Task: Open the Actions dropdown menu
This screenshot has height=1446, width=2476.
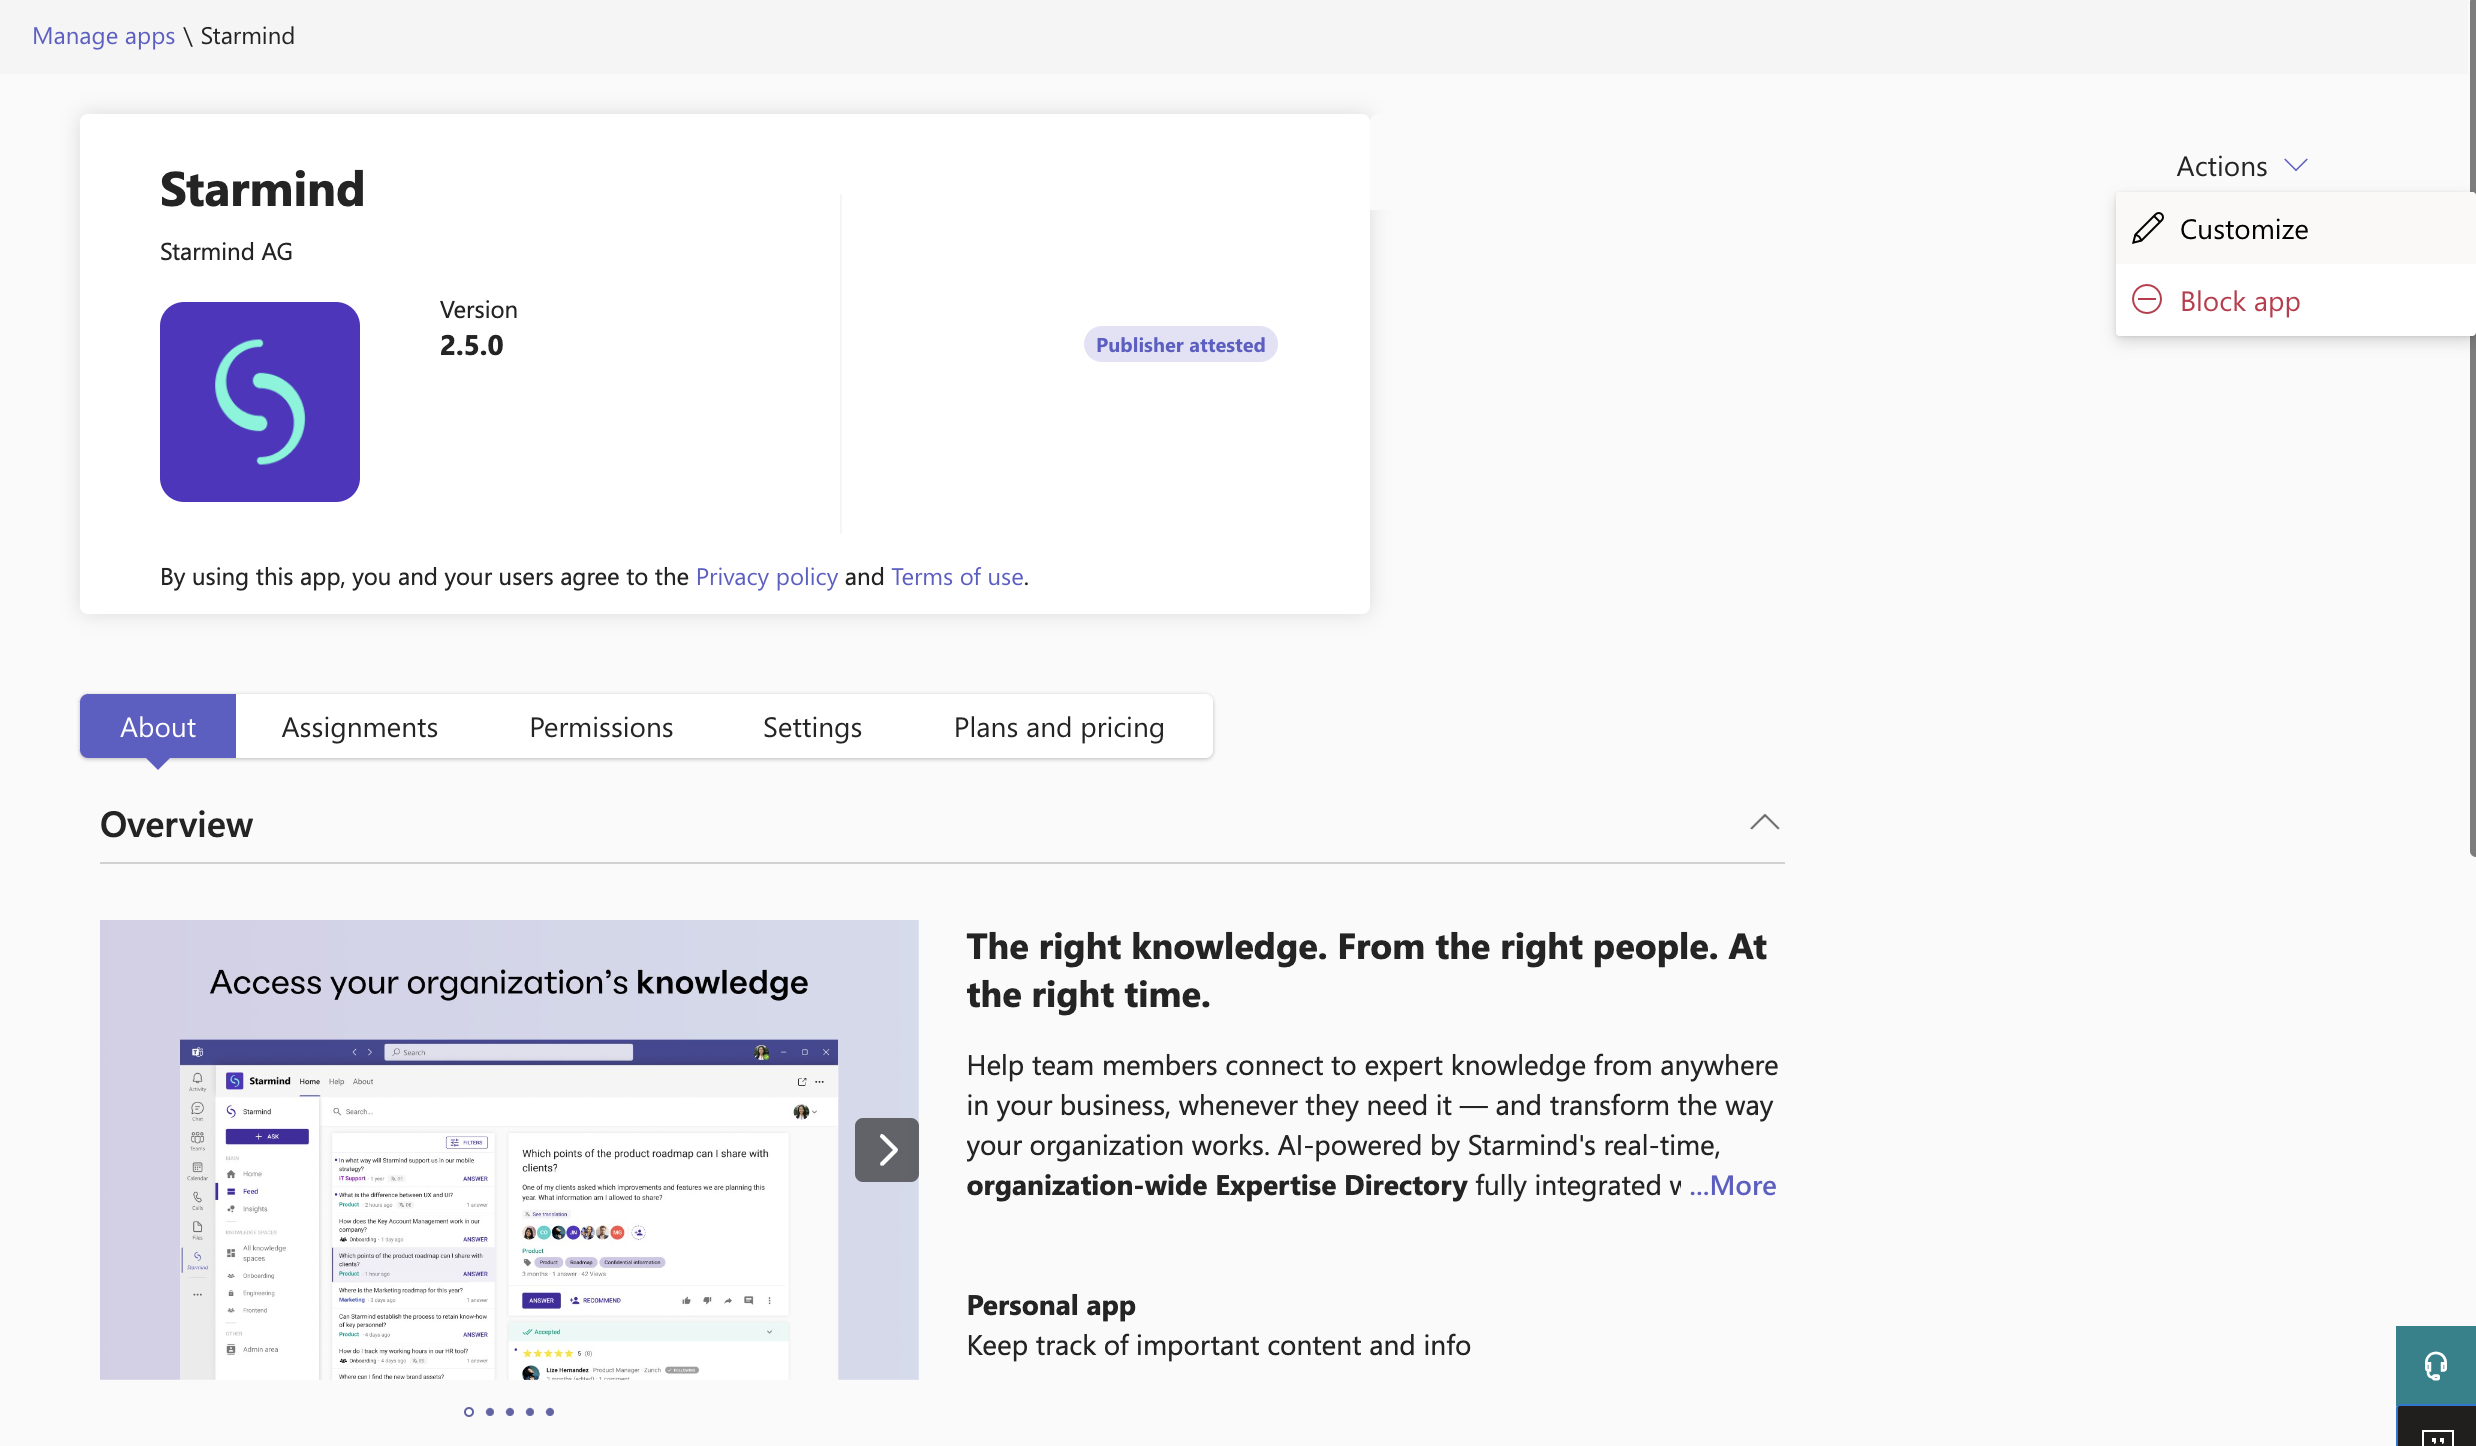Action: tap(2237, 164)
